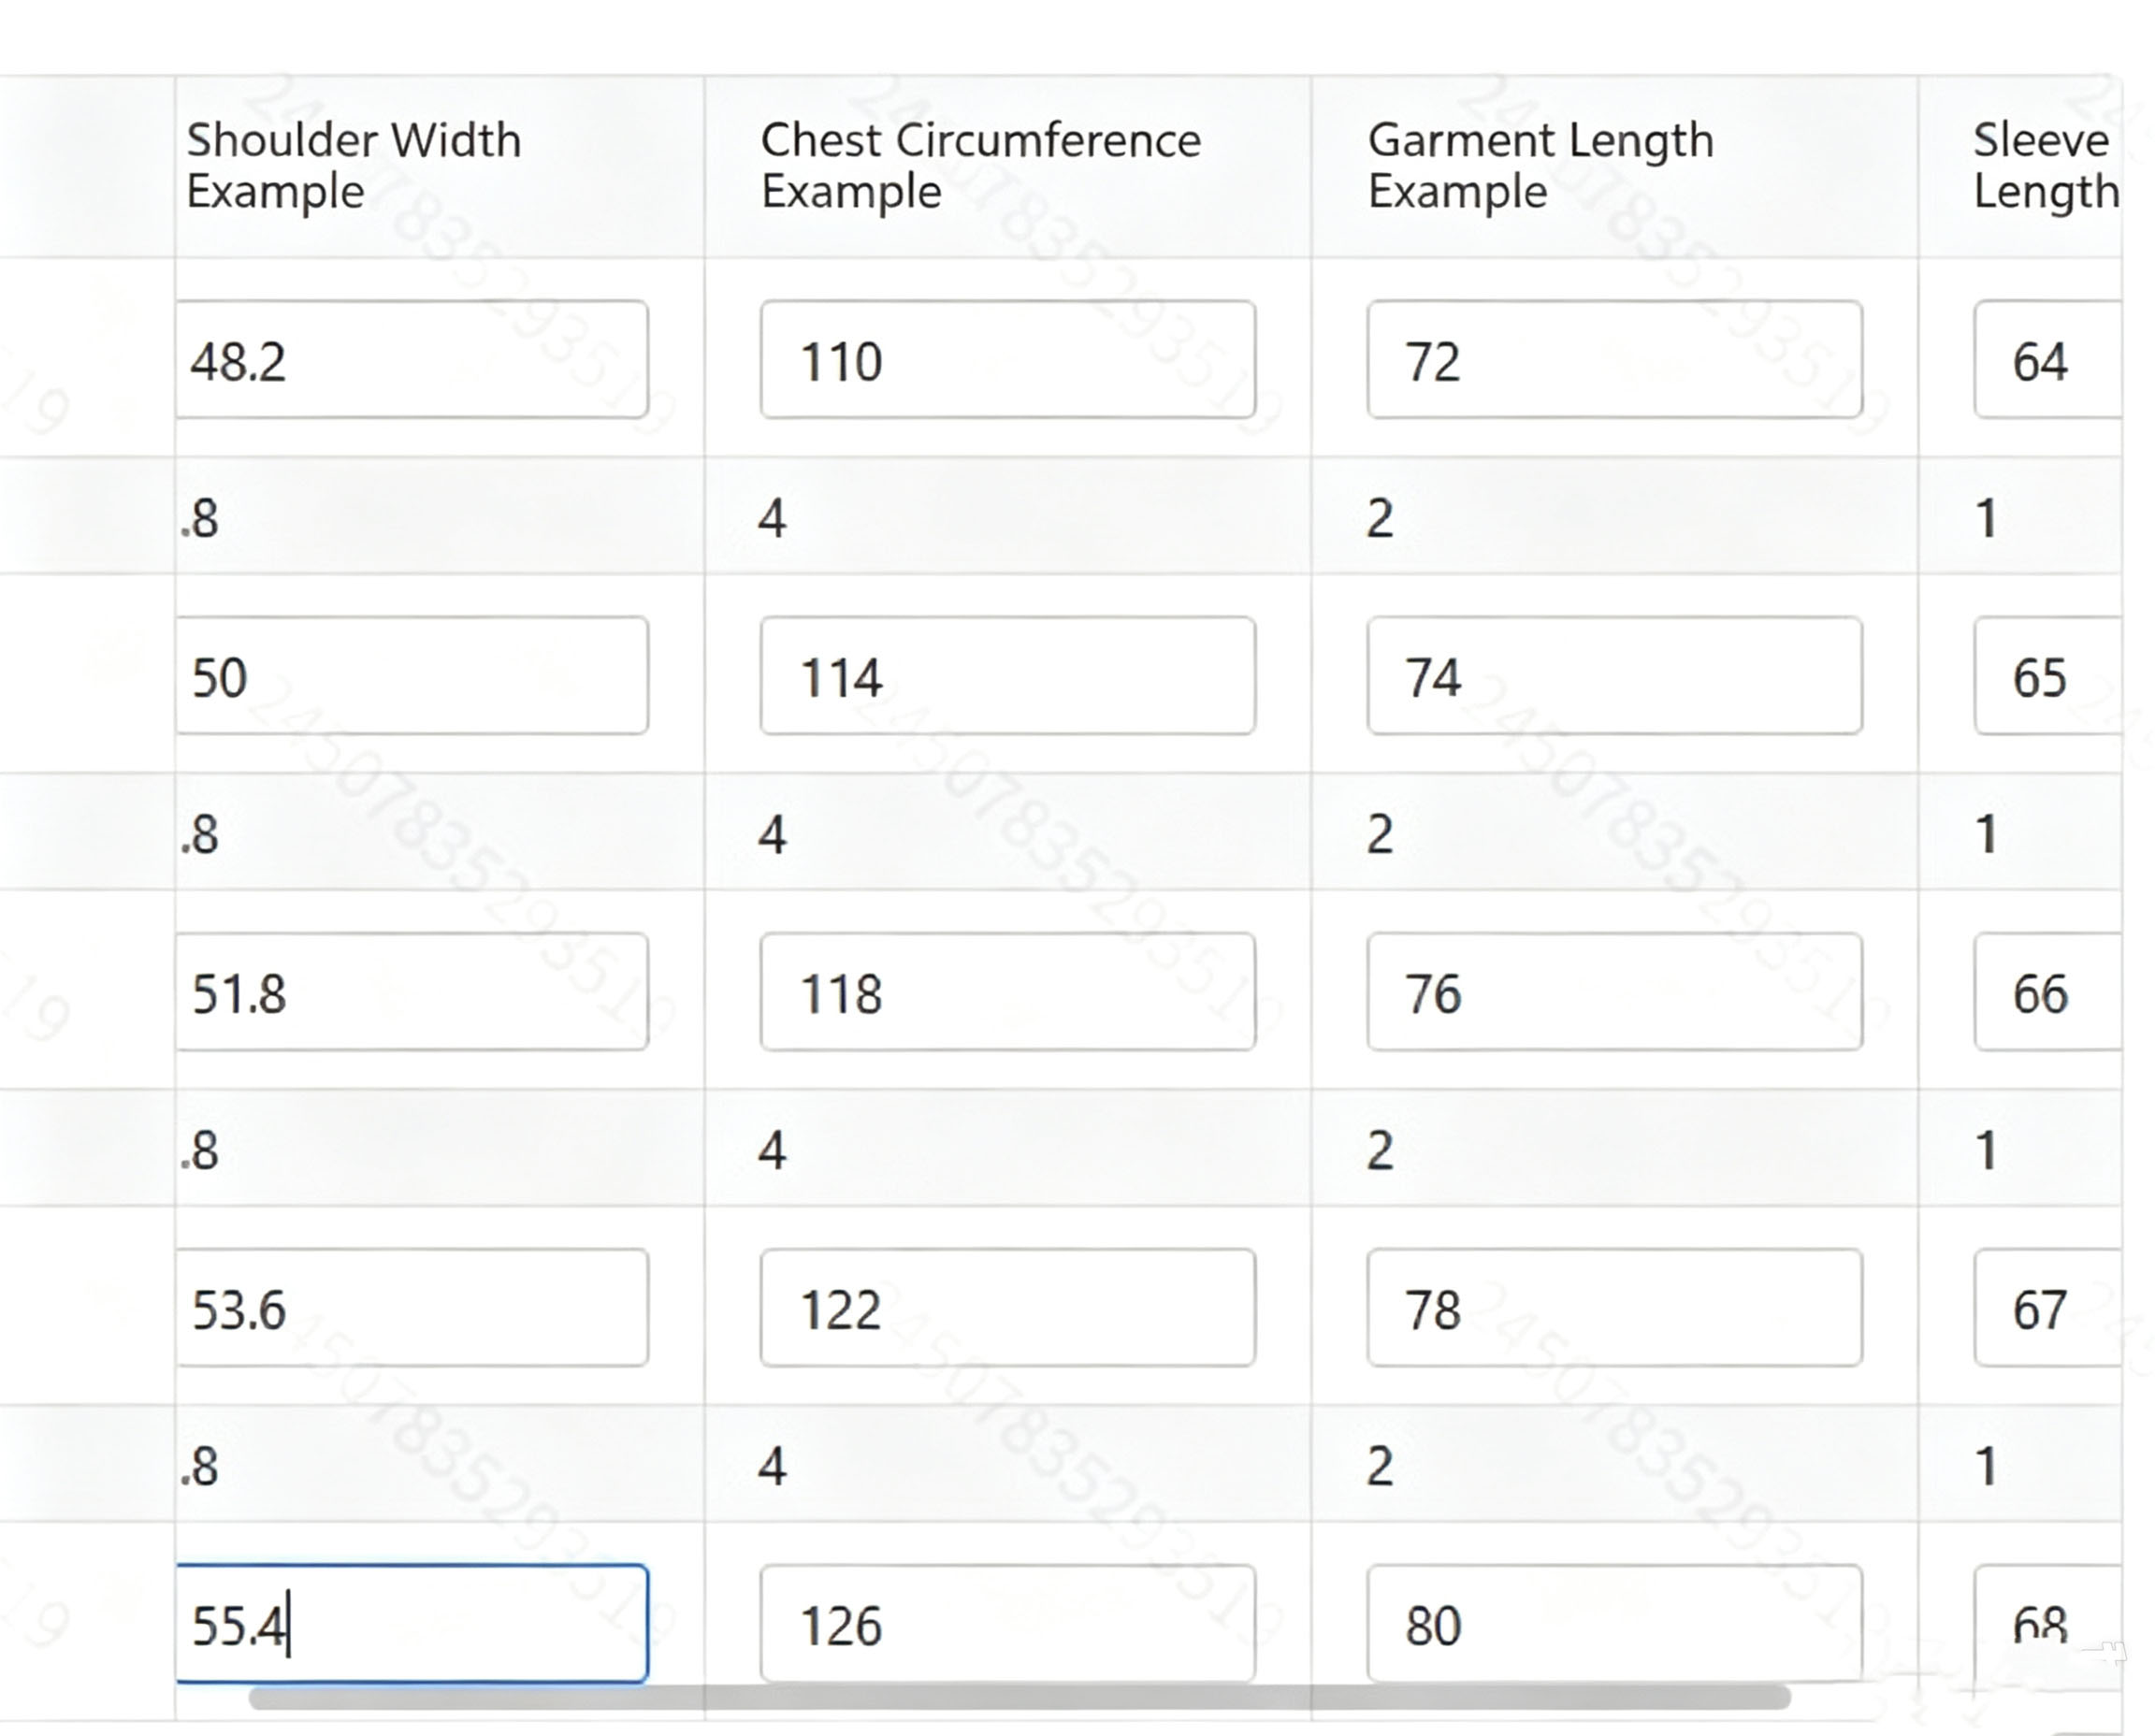Click the shoulder width field containing 50
Screen dimensions: 2155x1736
tap(412, 676)
